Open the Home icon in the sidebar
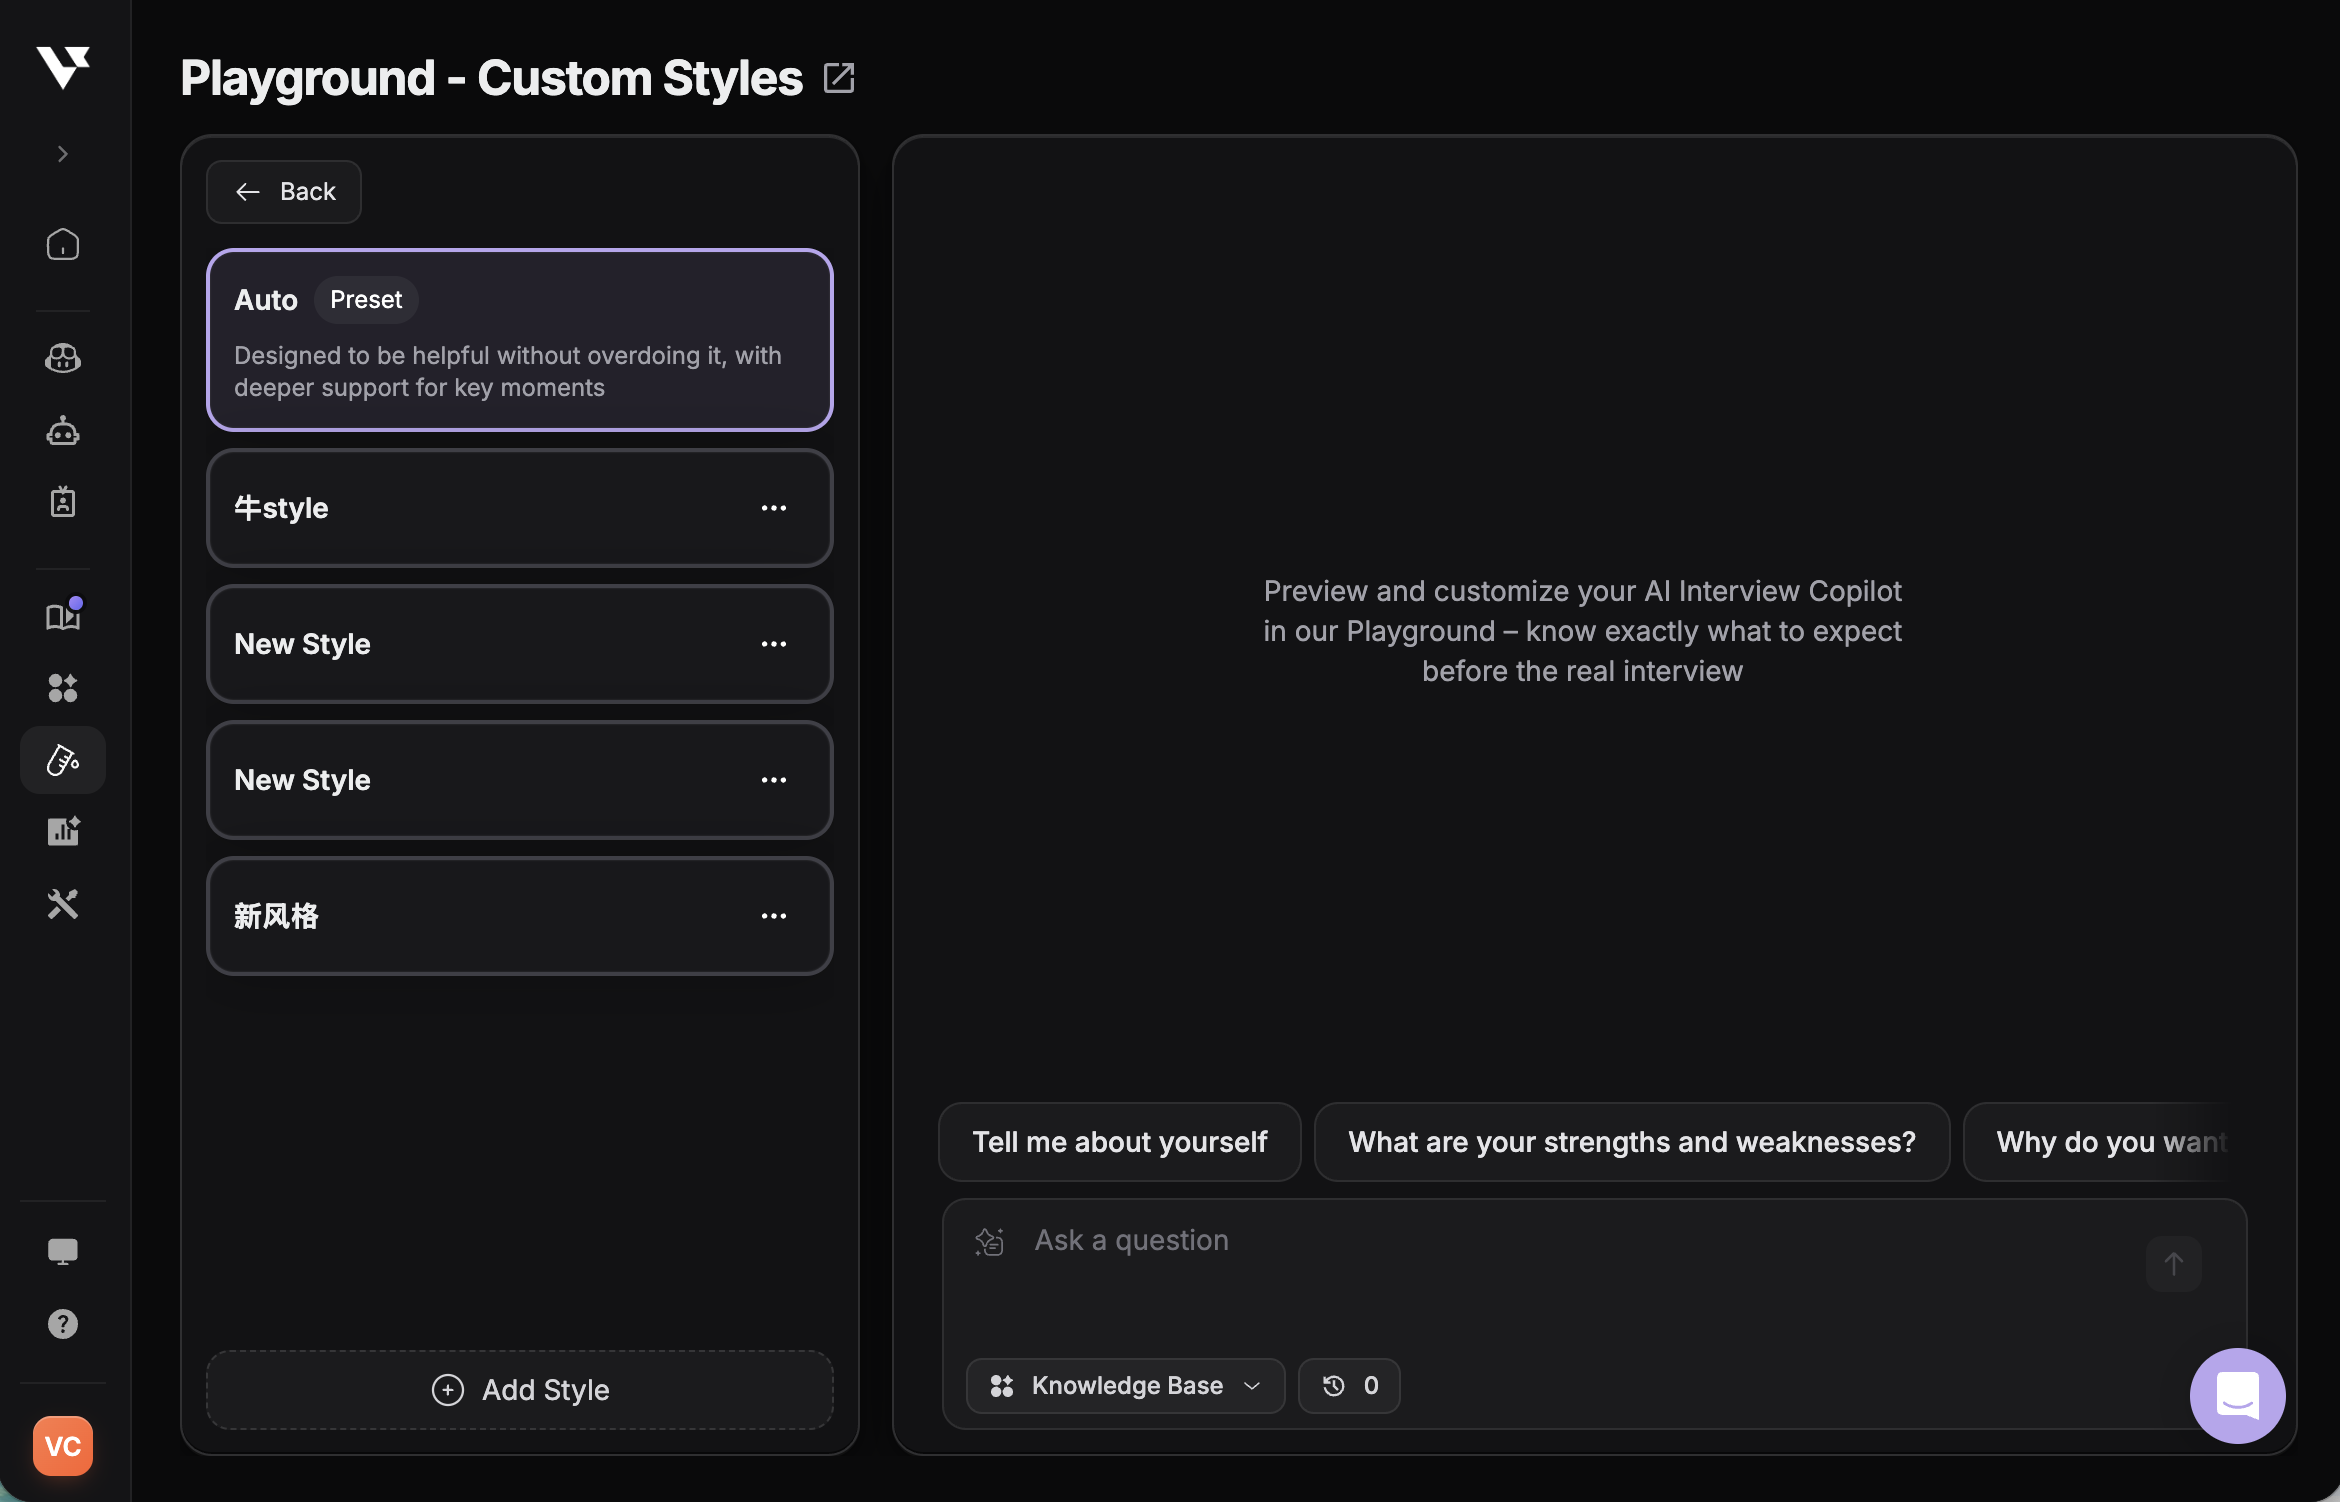 click(x=63, y=244)
